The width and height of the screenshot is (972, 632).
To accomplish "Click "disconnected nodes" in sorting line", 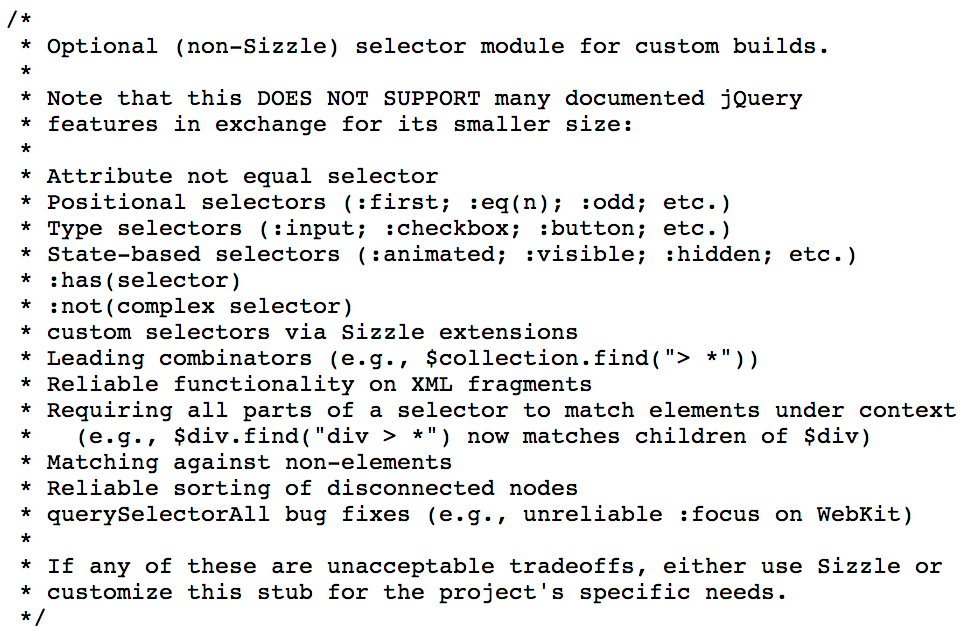I will click(452, 488).
